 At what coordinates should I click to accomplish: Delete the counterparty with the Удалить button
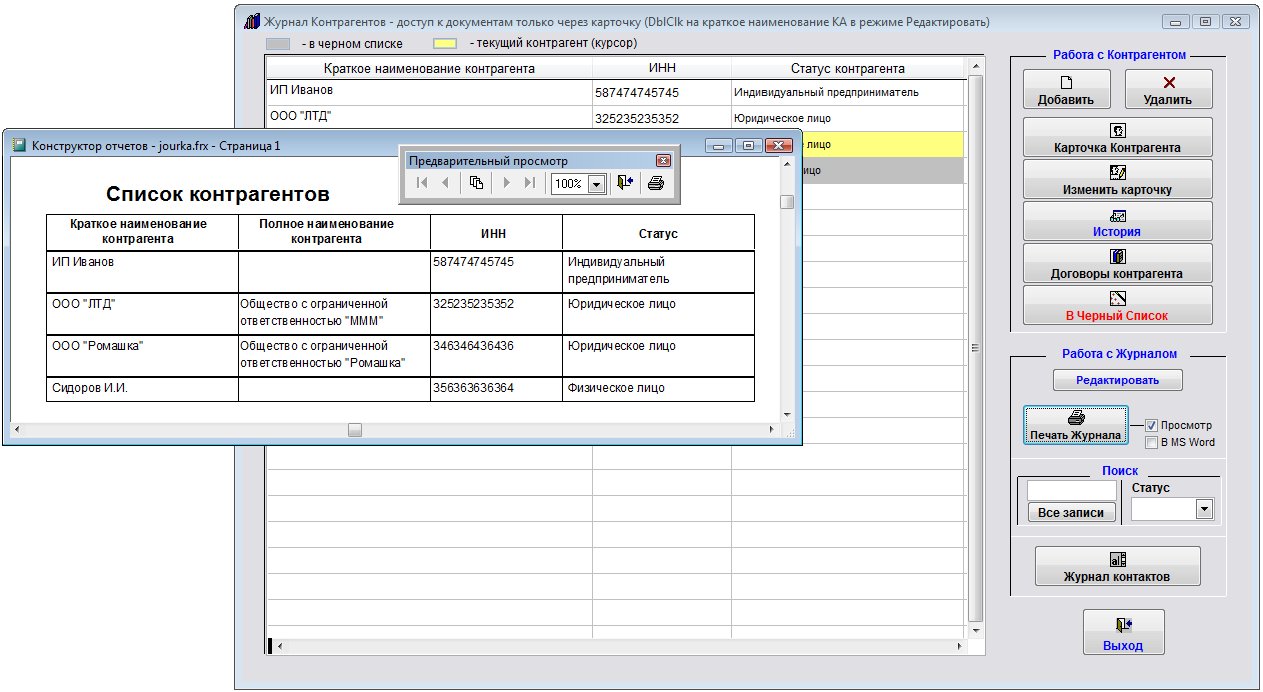(1168, 89)
